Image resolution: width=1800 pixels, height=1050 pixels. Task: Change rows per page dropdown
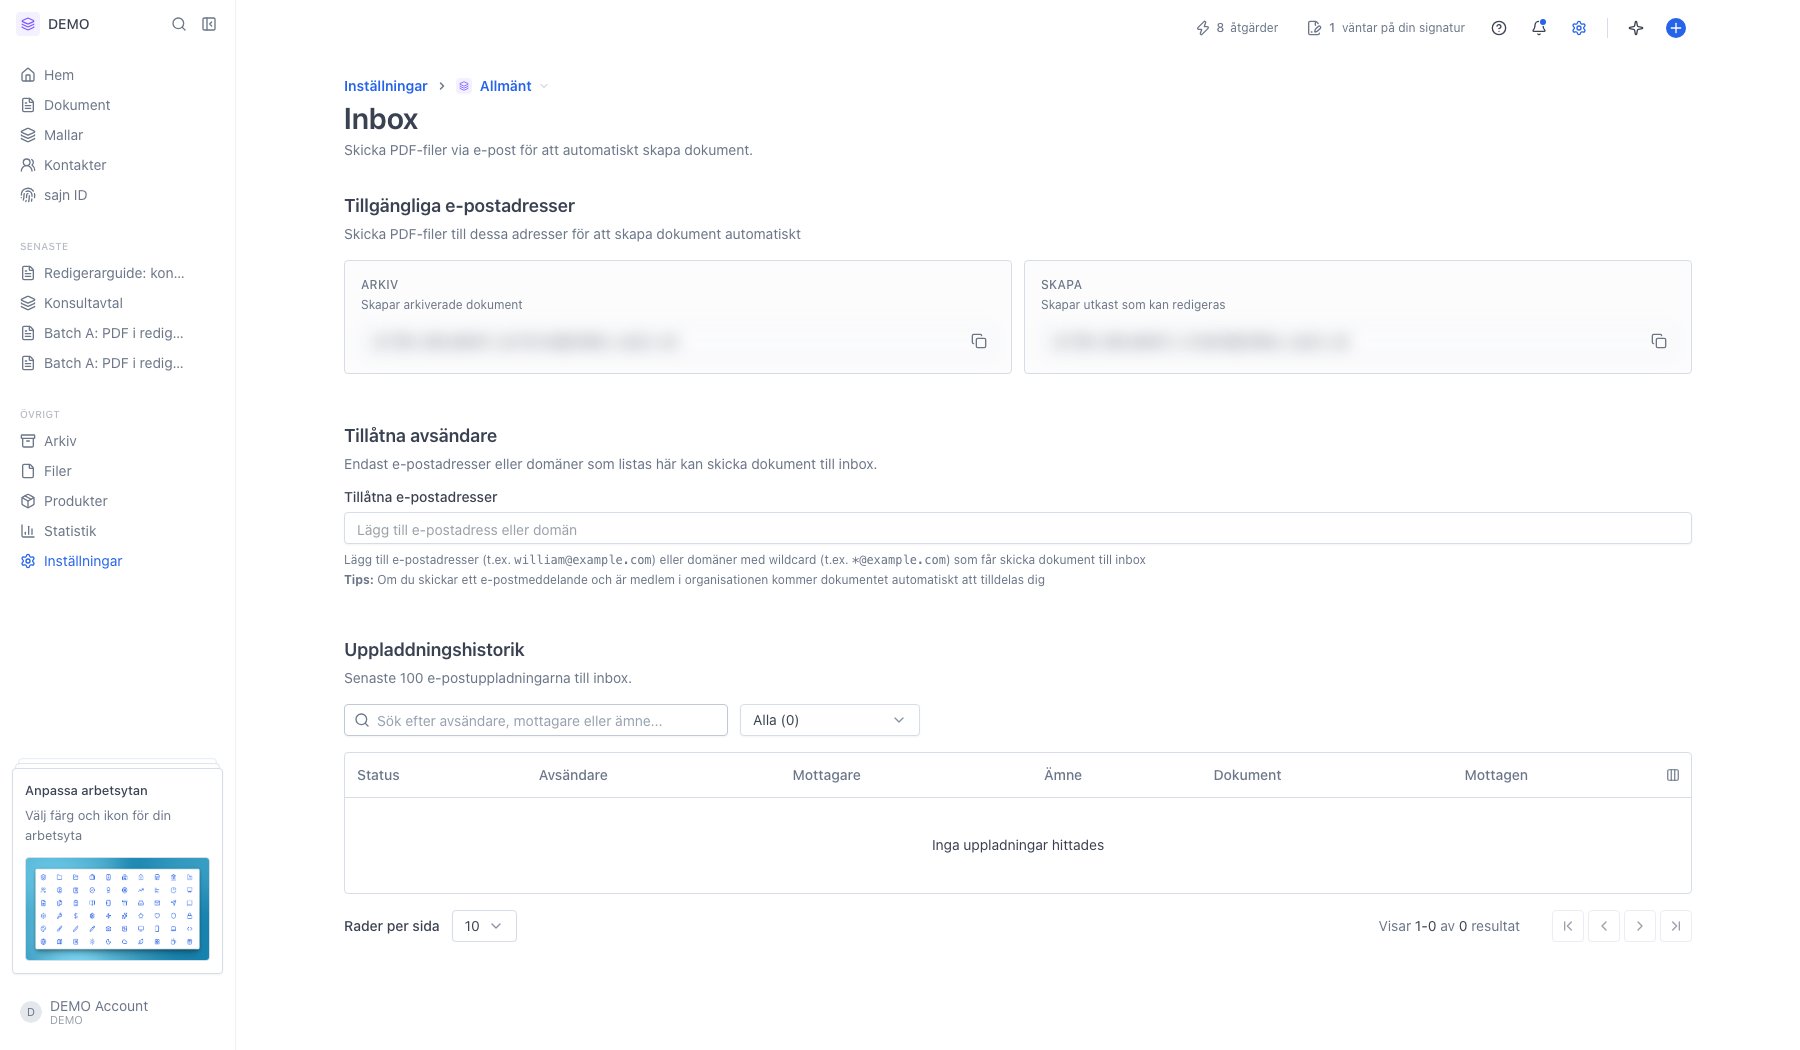(484, 926)
